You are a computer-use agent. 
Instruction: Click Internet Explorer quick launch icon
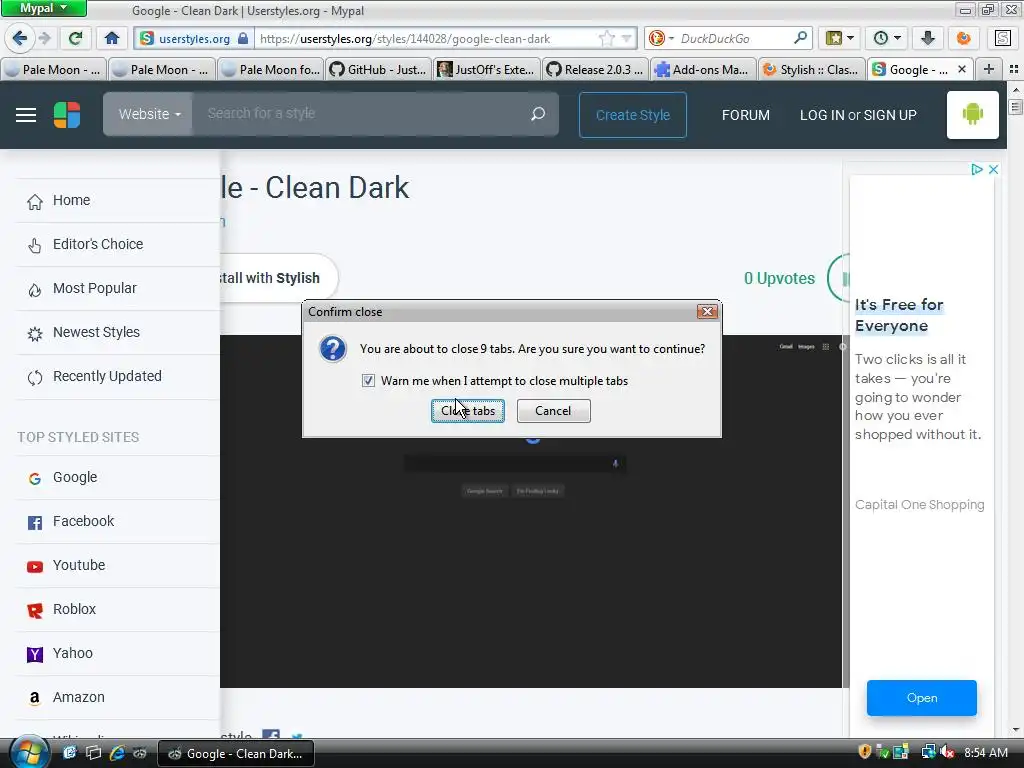point(117,753)
